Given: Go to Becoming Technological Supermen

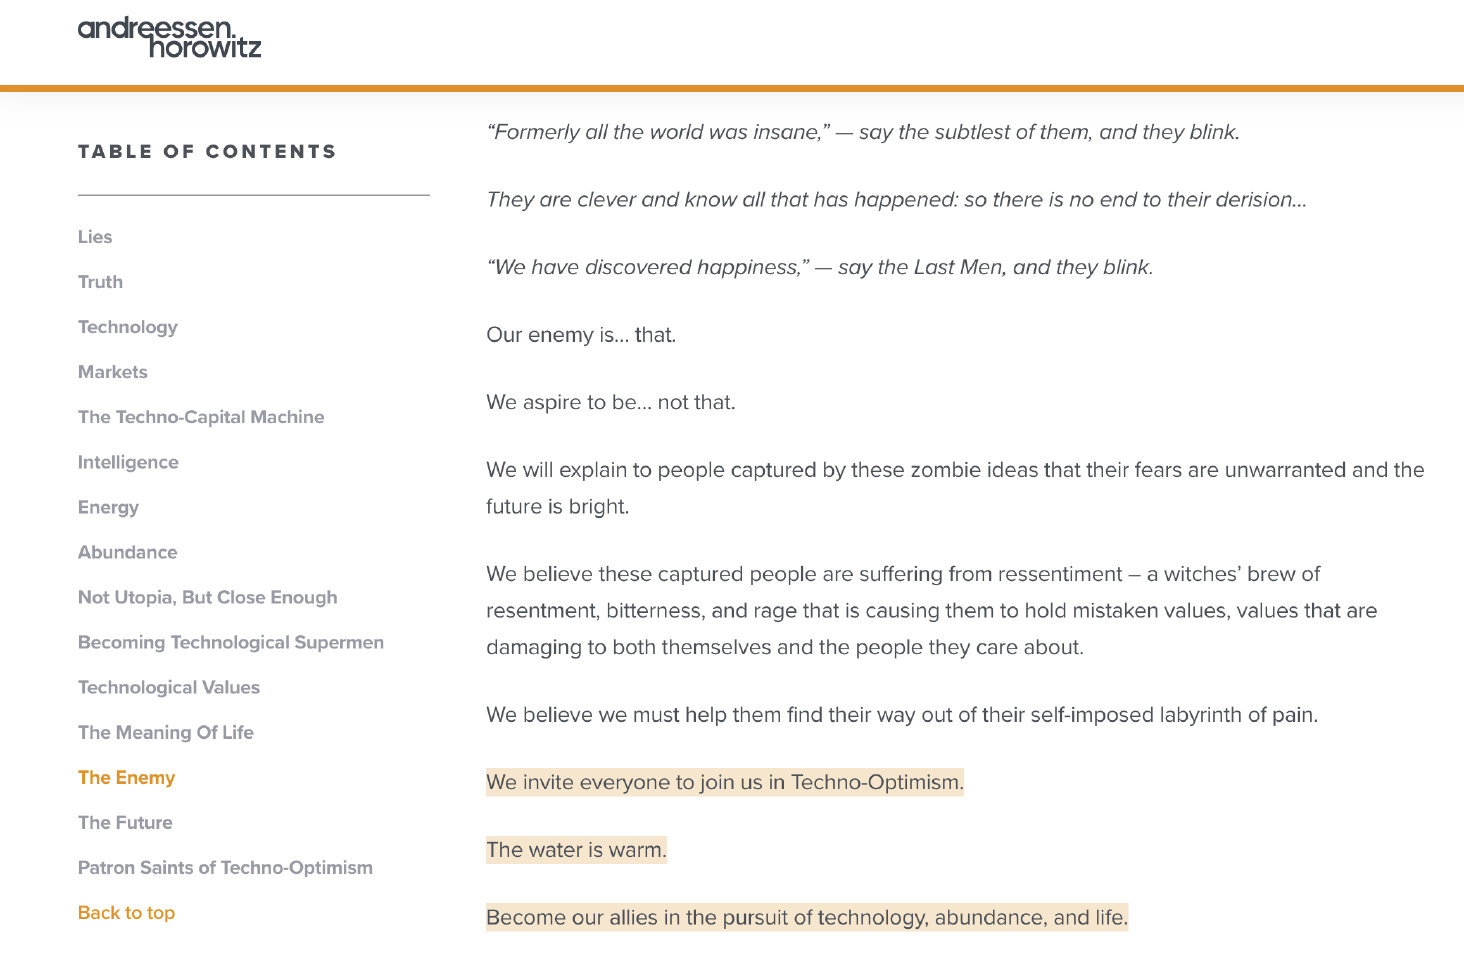Looking at the screenshot, I should (230, 642).
